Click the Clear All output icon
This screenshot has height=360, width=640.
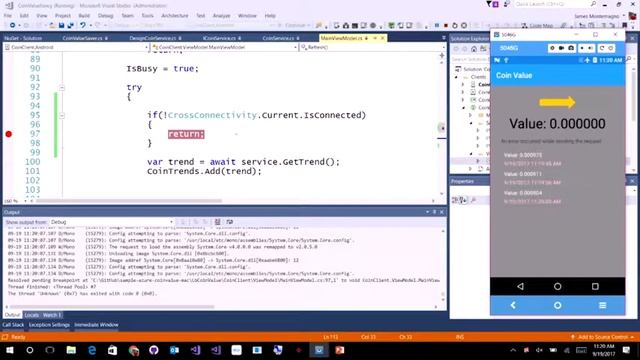point(218,222)
